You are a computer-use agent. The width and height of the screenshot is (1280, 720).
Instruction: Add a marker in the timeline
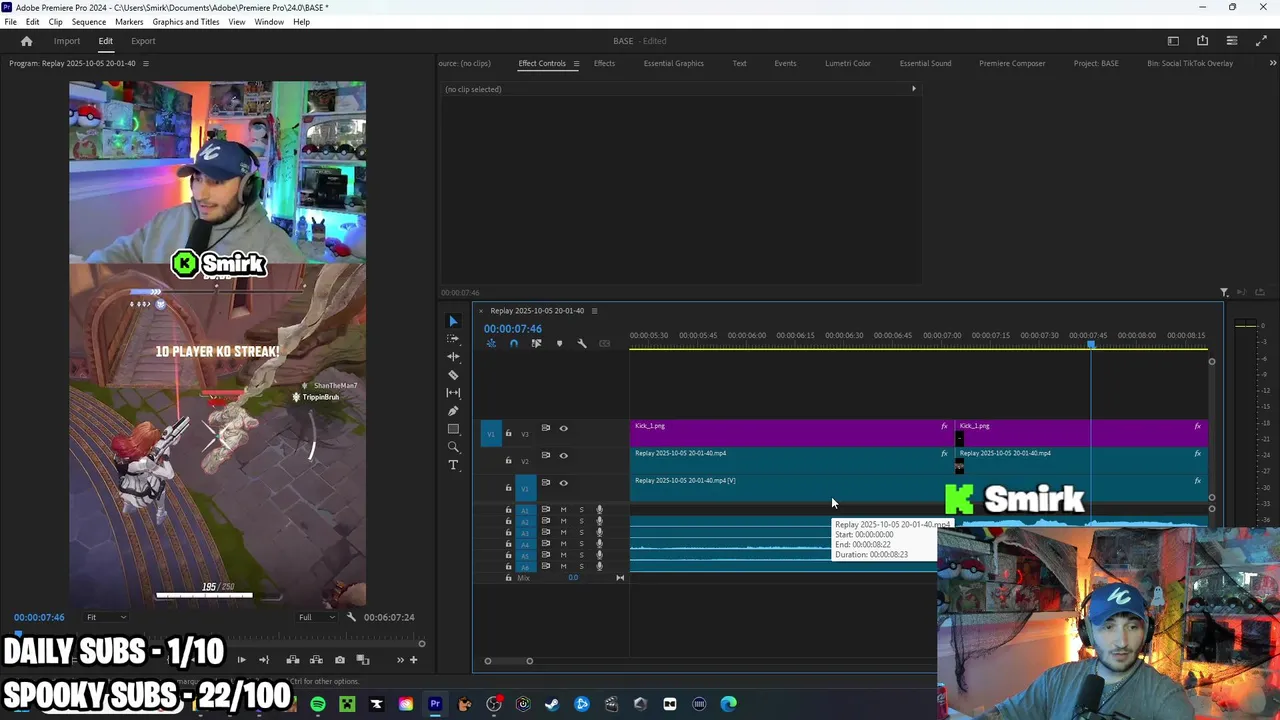tap(559, 344)
